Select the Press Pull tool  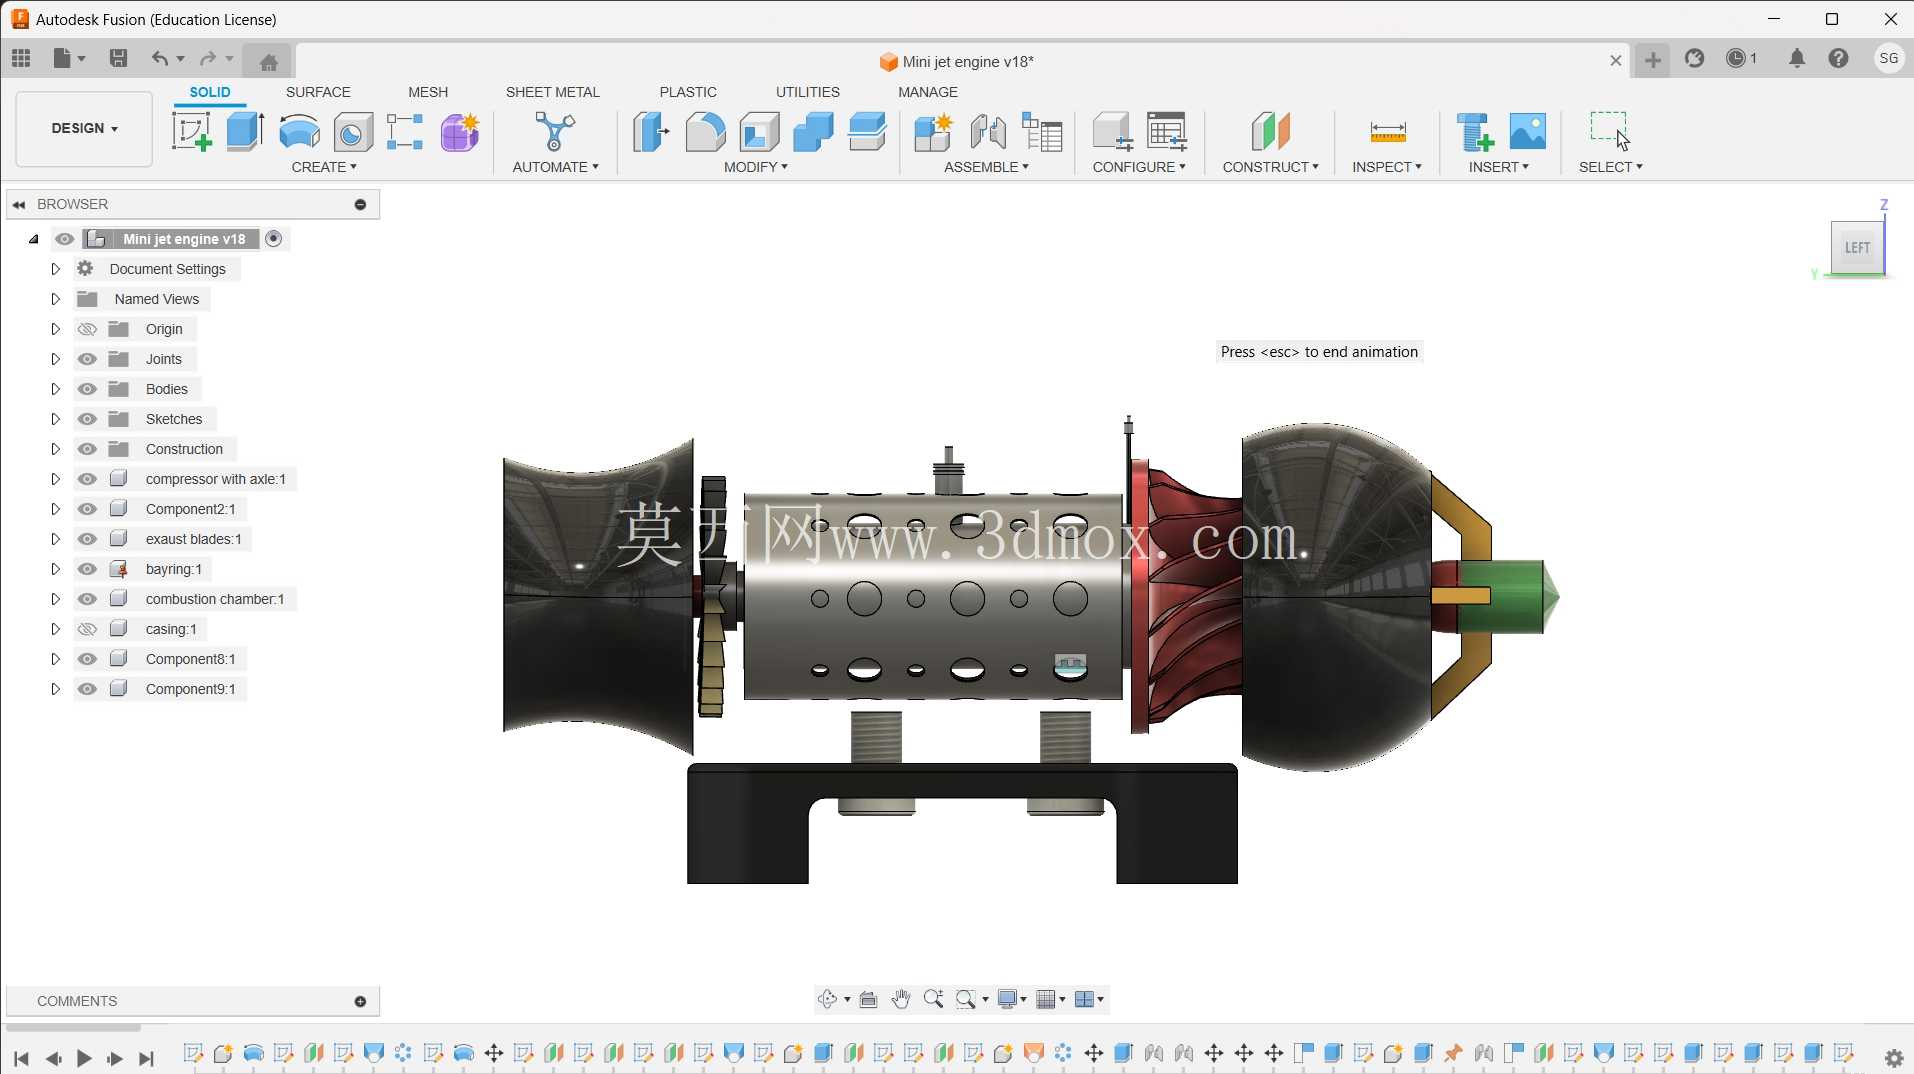click(651, 131)
